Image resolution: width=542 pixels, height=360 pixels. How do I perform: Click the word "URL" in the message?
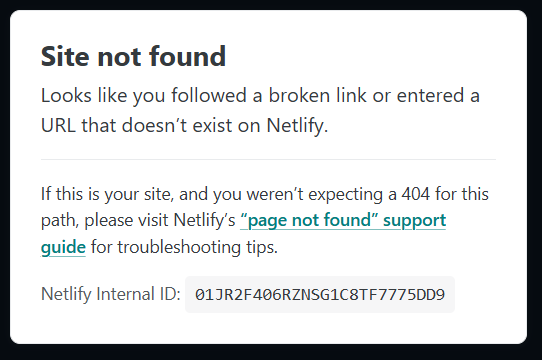click(58, 125)
